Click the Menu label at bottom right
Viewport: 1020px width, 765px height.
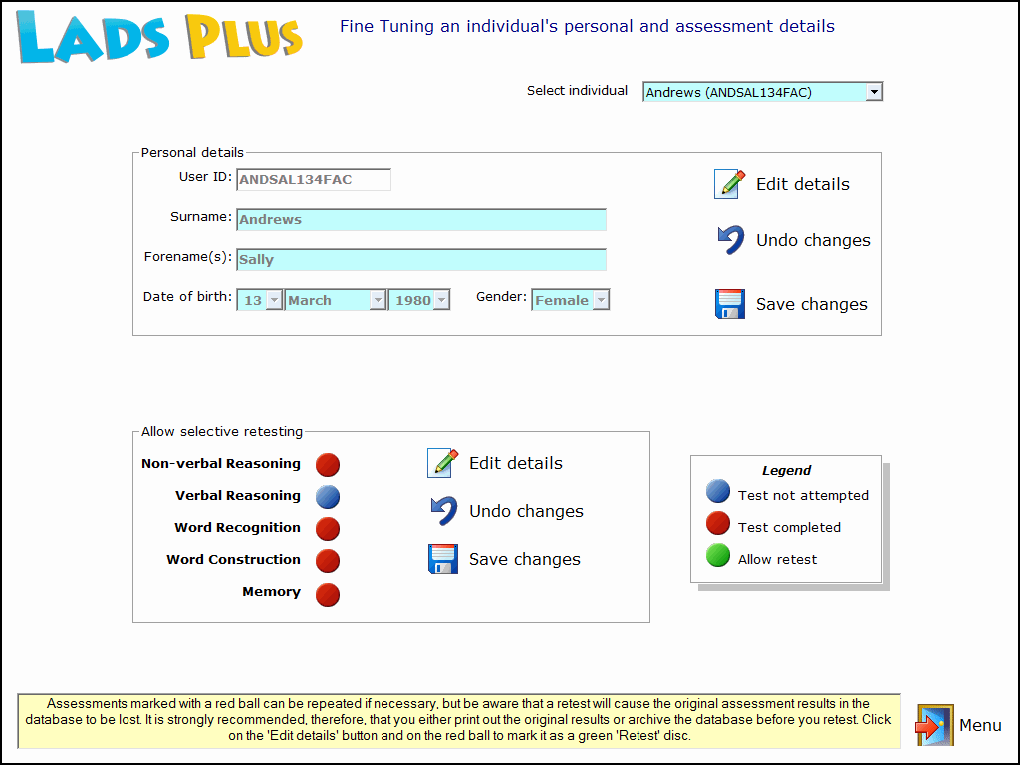point(980,725)
